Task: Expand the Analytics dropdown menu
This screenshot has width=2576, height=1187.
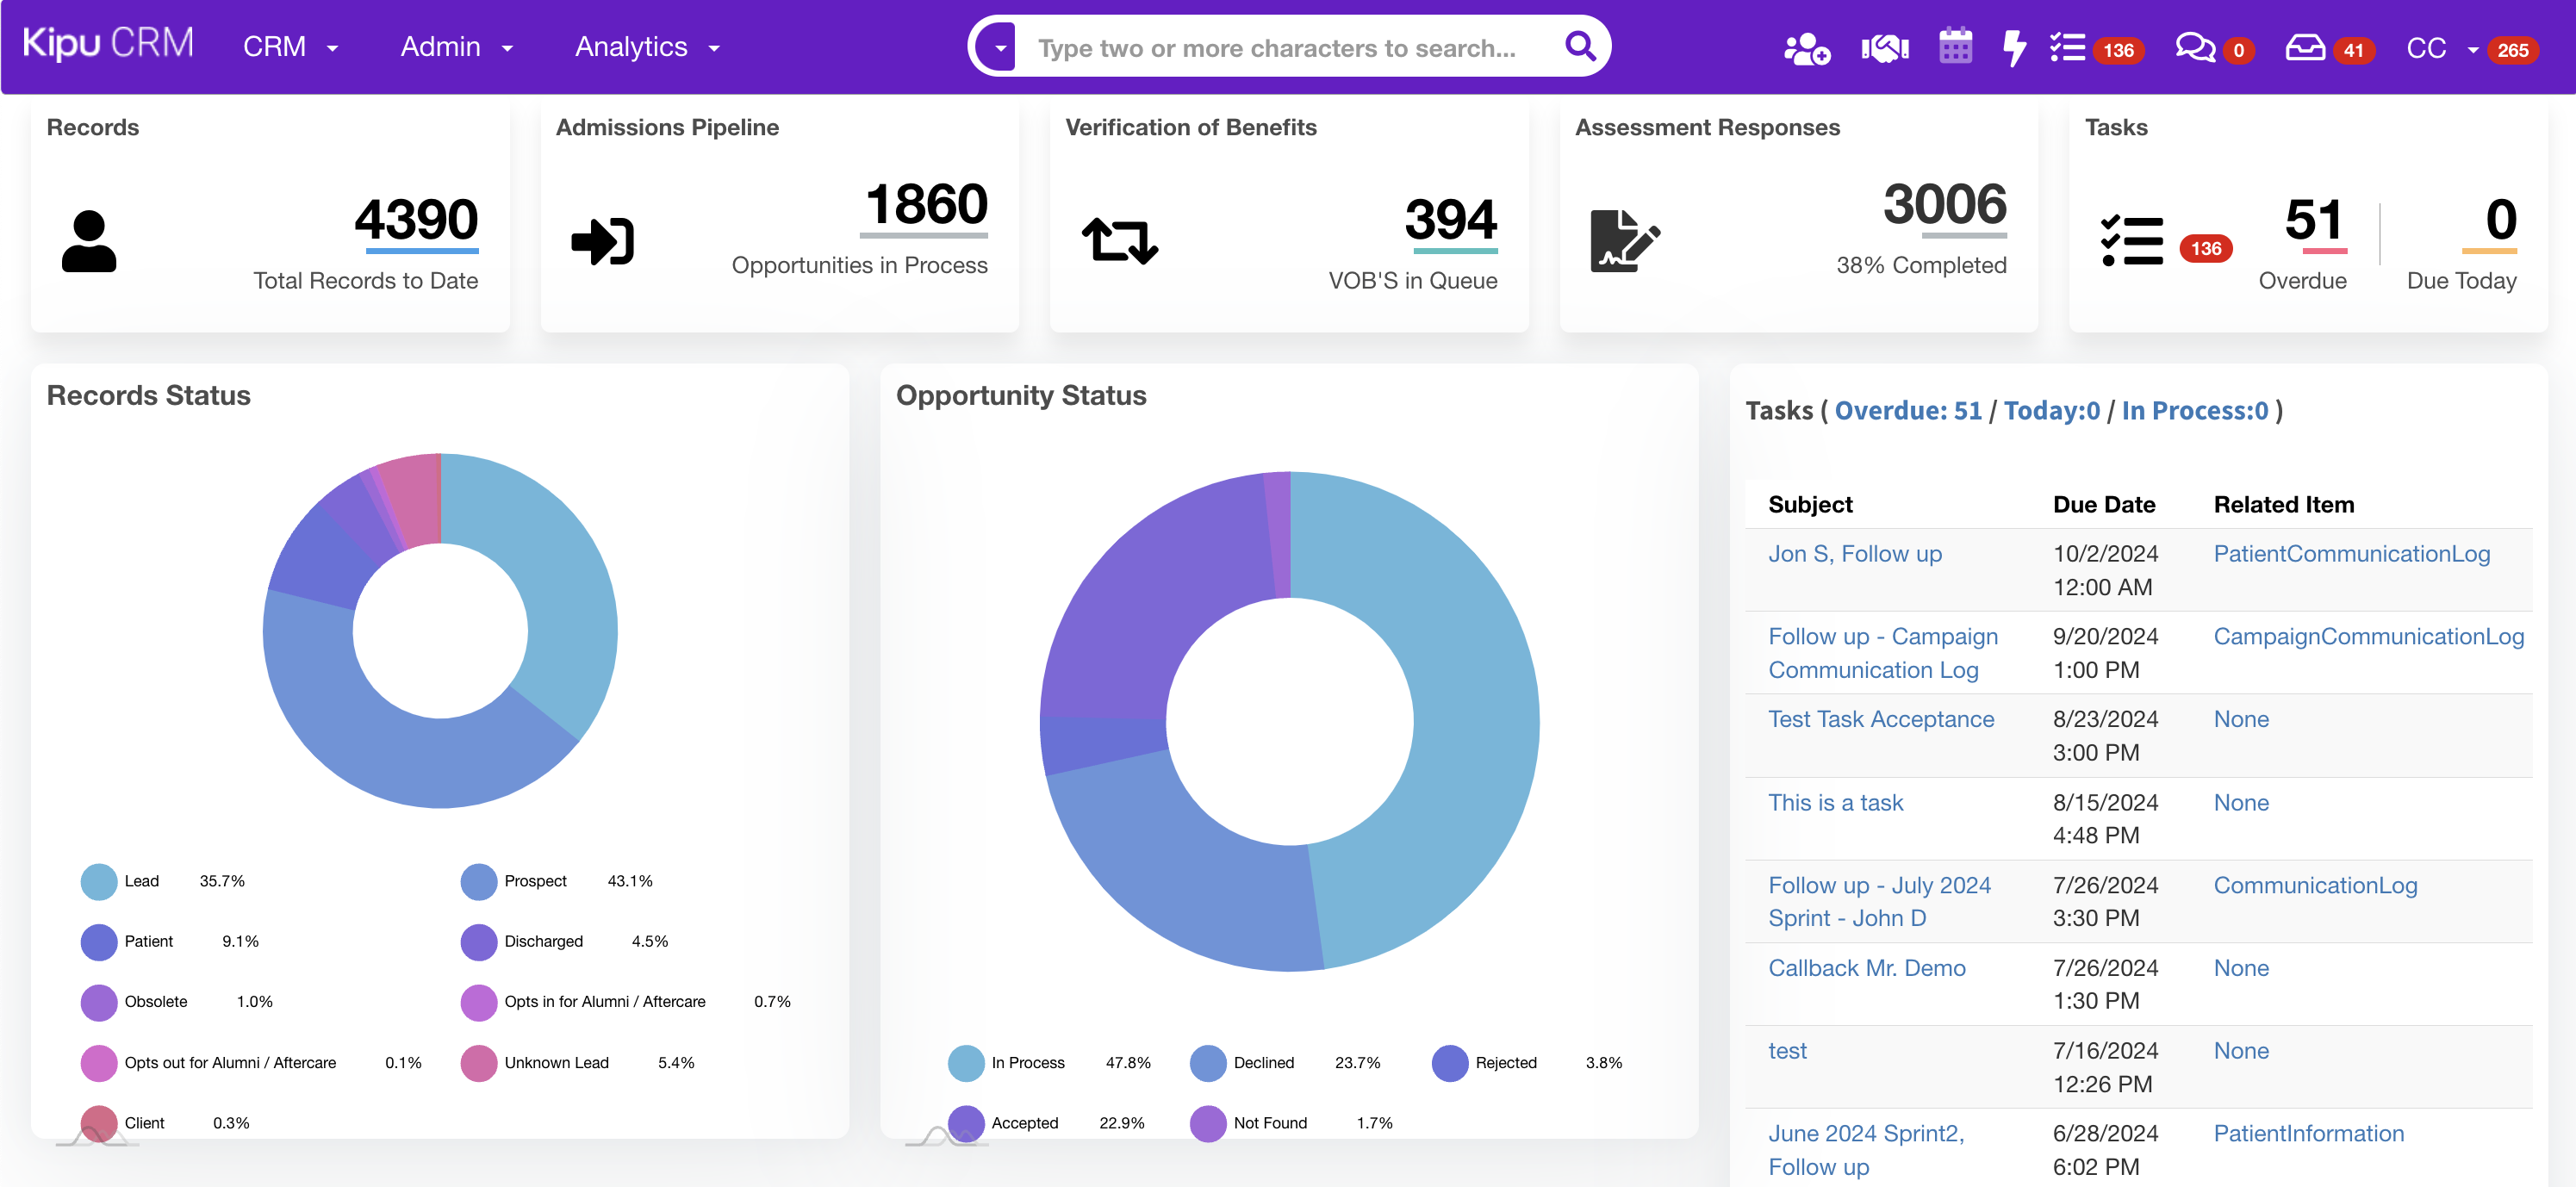Action: tap(646, 47)
